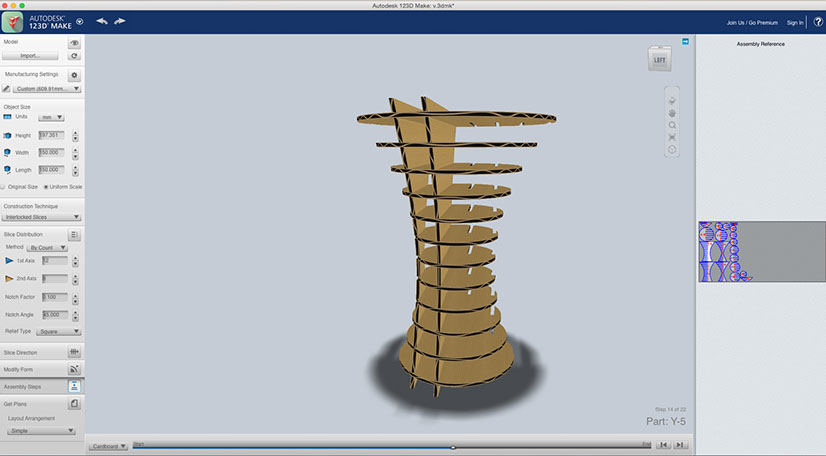Click the Fit to view icon
Image resolution: width=826 pixels, height=456 pixels.
tap(672, 137)
